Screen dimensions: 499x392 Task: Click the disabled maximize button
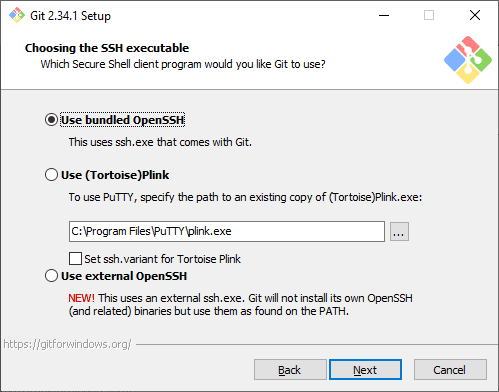(429, 15)
